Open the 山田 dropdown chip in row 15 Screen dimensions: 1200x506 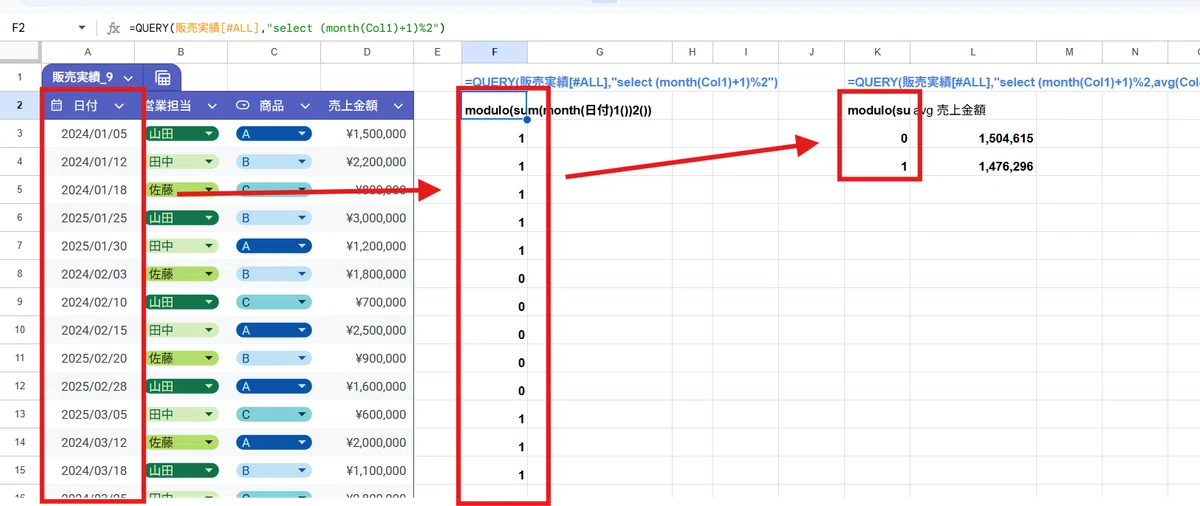click(x=182, y=469)
